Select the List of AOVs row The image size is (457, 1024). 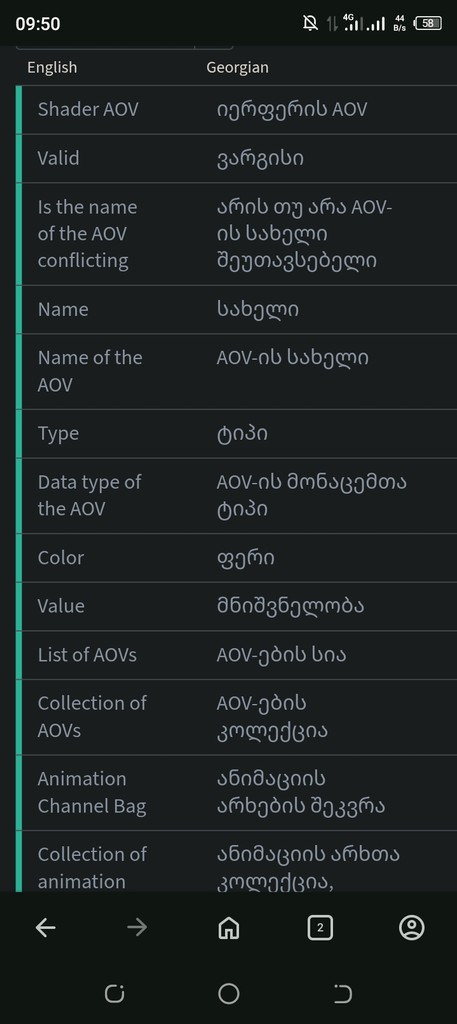pos(236,654)
